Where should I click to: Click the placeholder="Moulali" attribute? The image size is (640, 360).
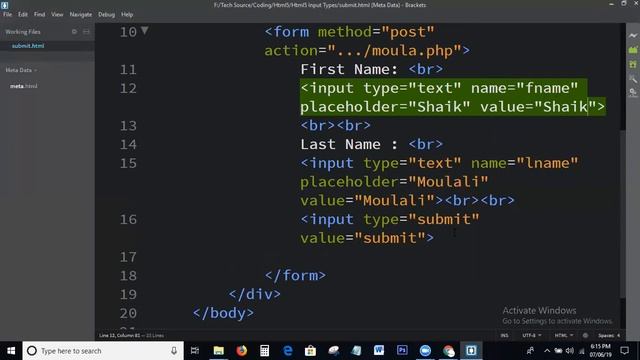tap(394, 182)
